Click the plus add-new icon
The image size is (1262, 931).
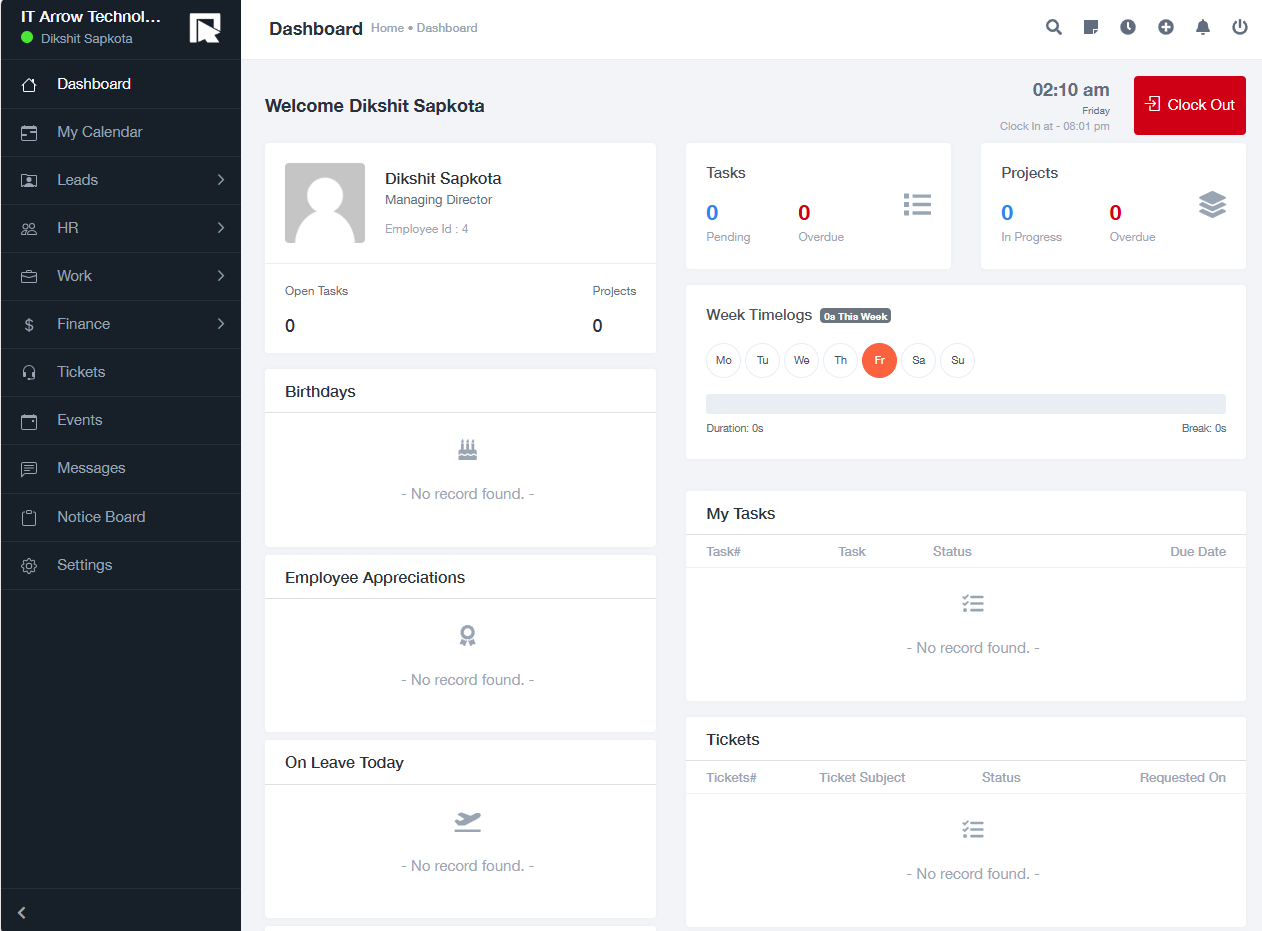tap(1166, 27)
